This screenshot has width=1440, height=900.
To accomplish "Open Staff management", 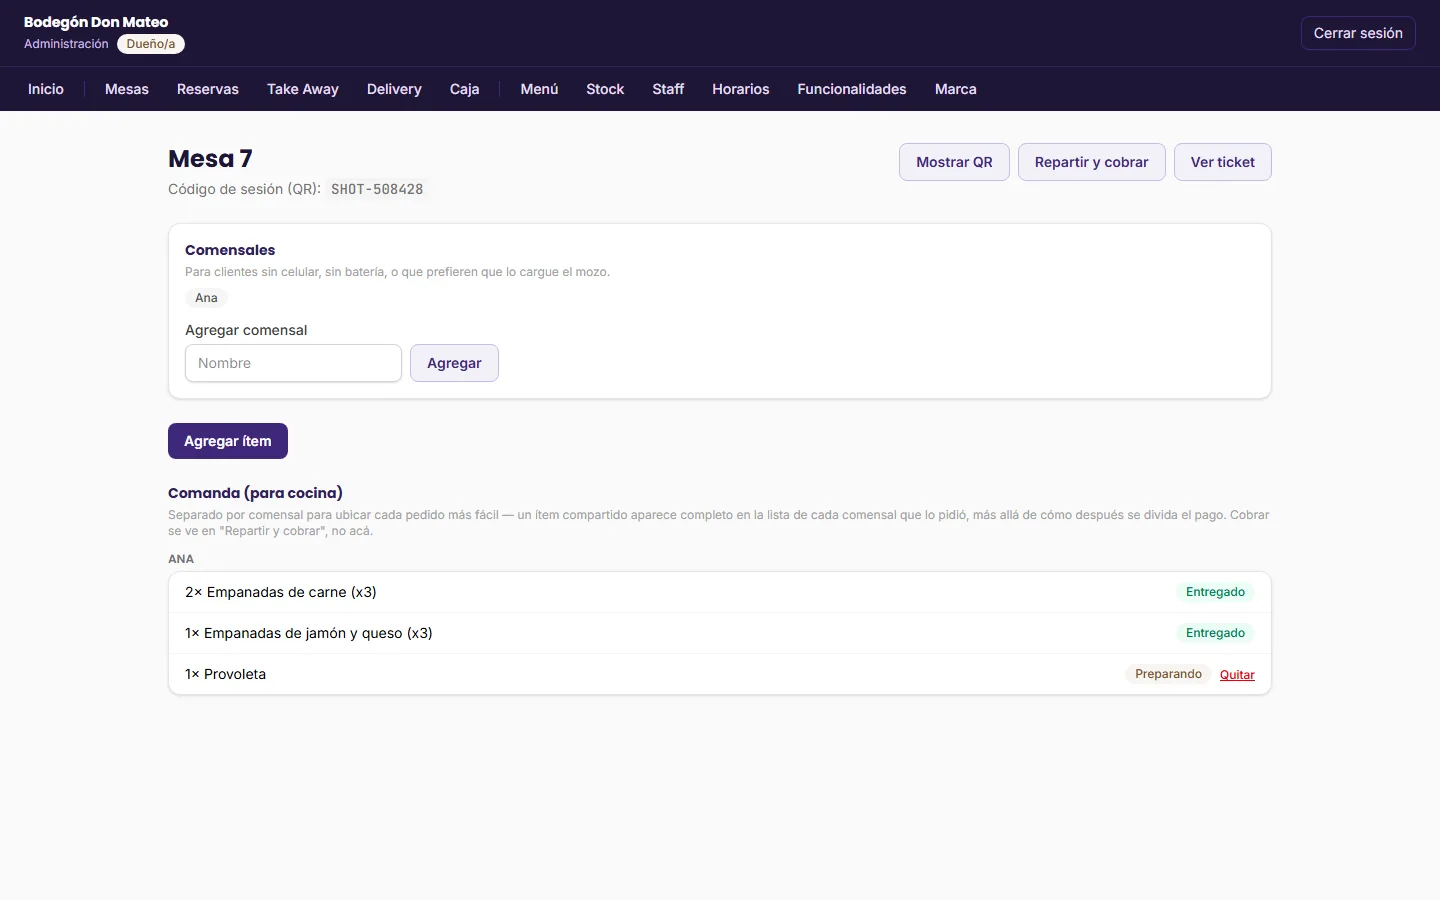I will (x=668, y=89).
